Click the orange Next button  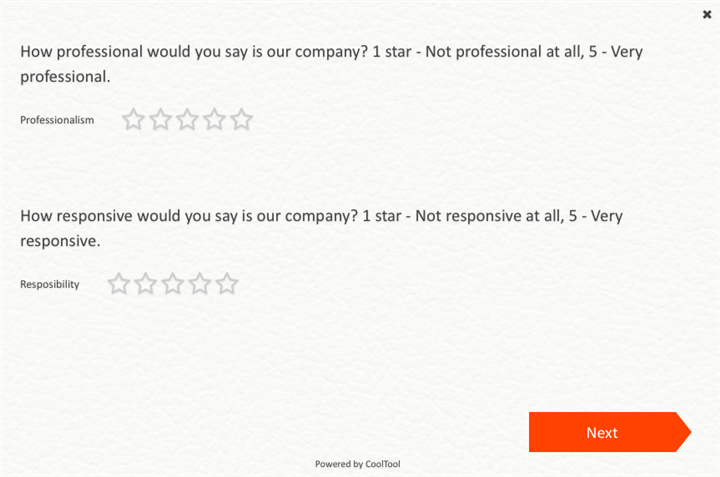pos(602,432)
